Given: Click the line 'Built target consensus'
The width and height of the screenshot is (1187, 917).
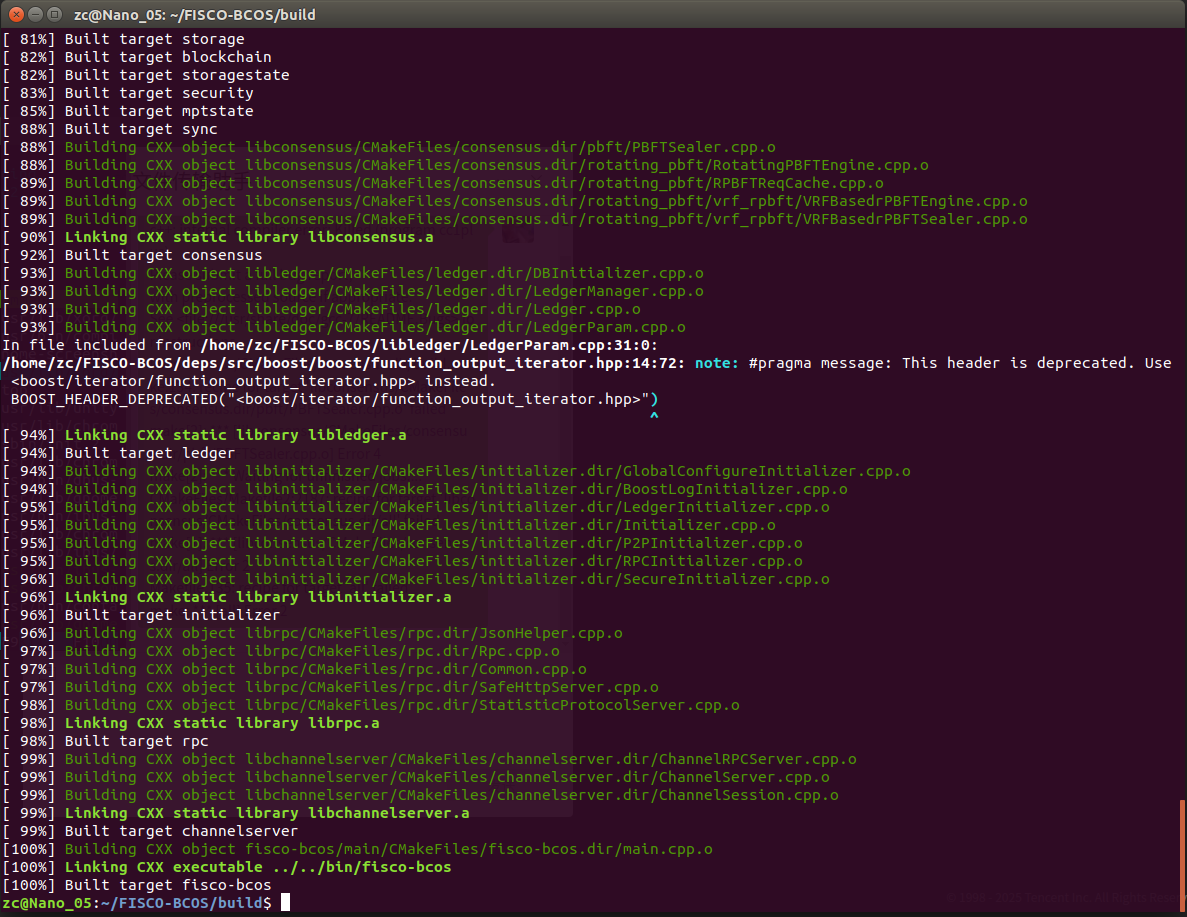Looking at the screenshot, I should point(132,255).
